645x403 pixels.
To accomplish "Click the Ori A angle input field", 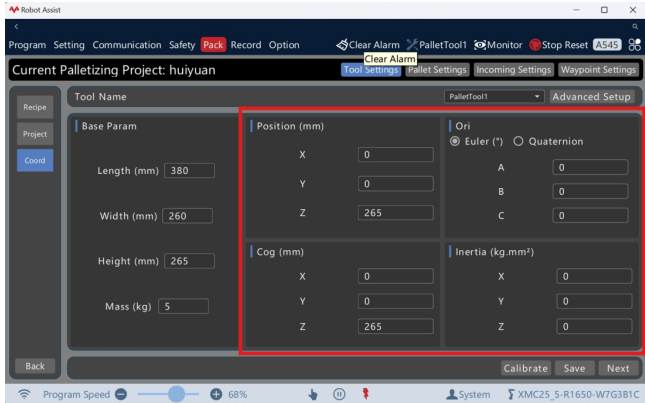I will tap(590, 167).
